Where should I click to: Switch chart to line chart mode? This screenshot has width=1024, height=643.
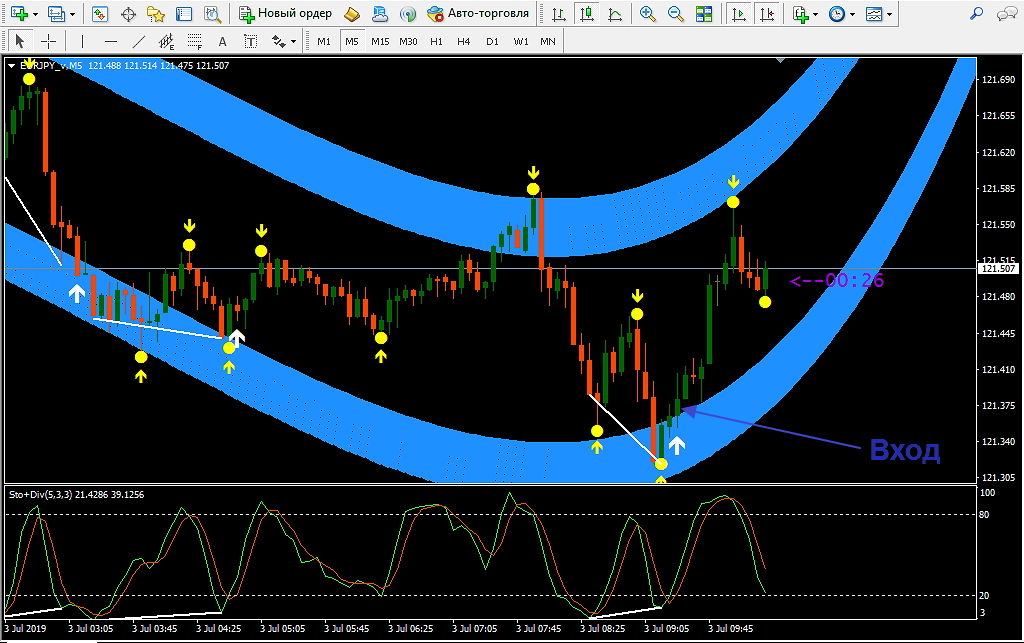pyautogui.click(x=615, y=14)
